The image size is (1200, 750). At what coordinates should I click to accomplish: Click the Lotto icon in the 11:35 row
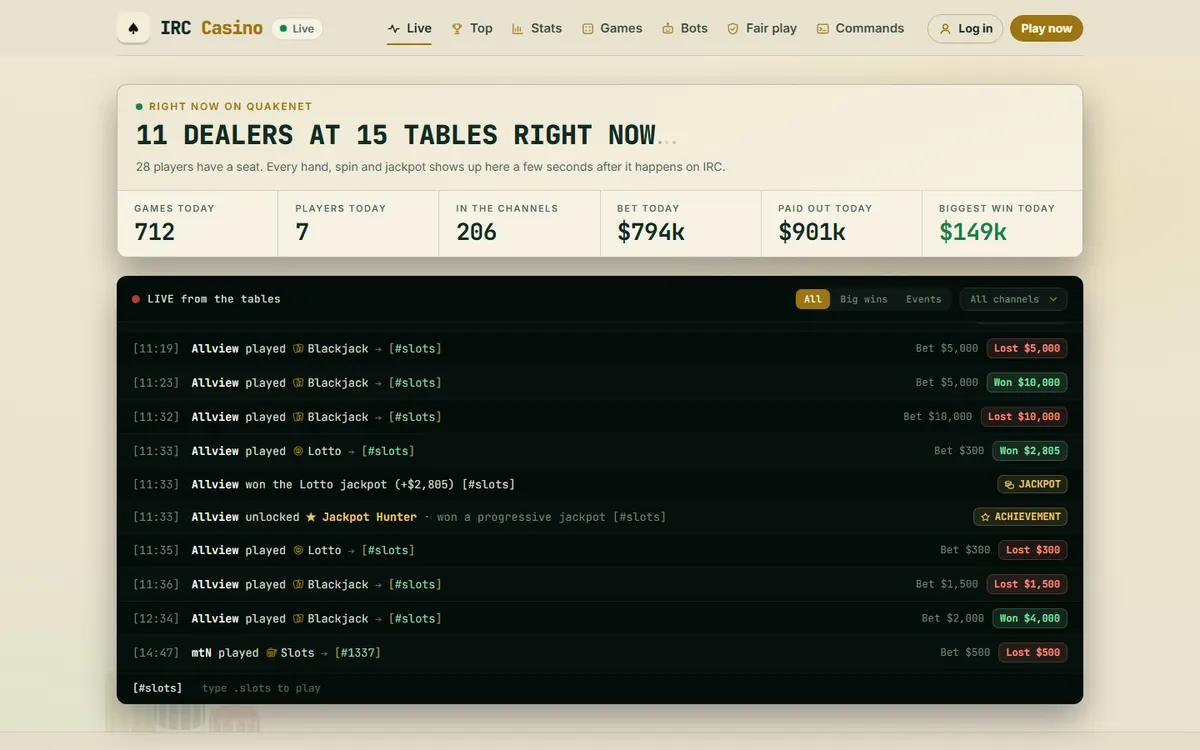(298, 550)
